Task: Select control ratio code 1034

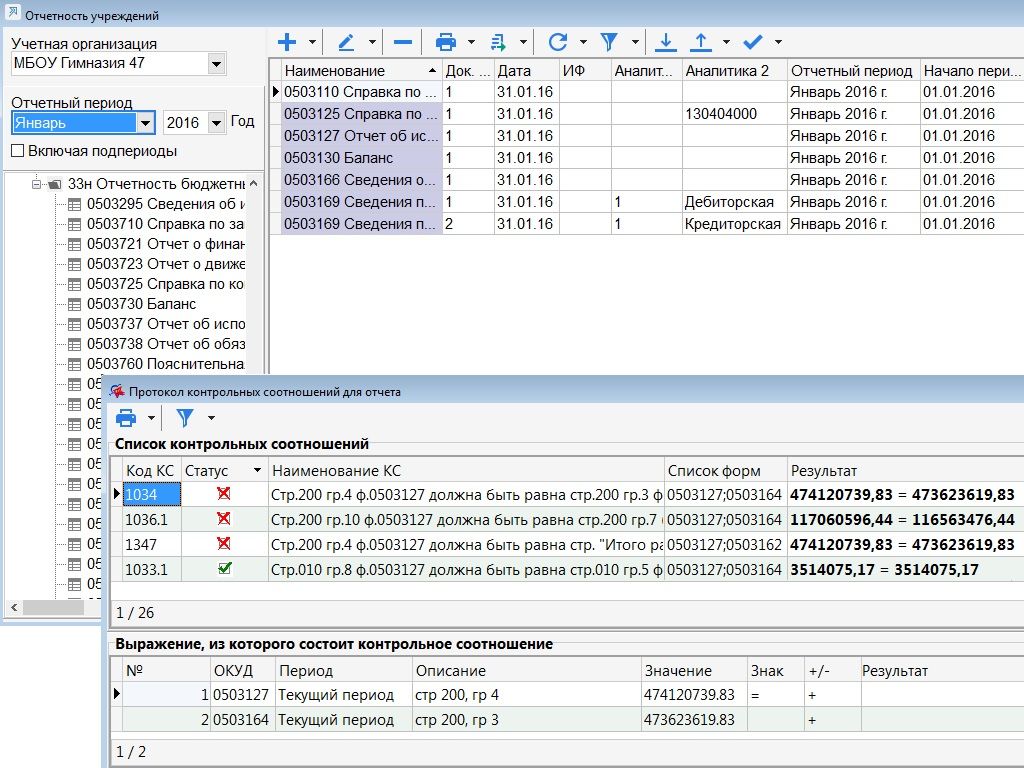Action: pos(152,494)
